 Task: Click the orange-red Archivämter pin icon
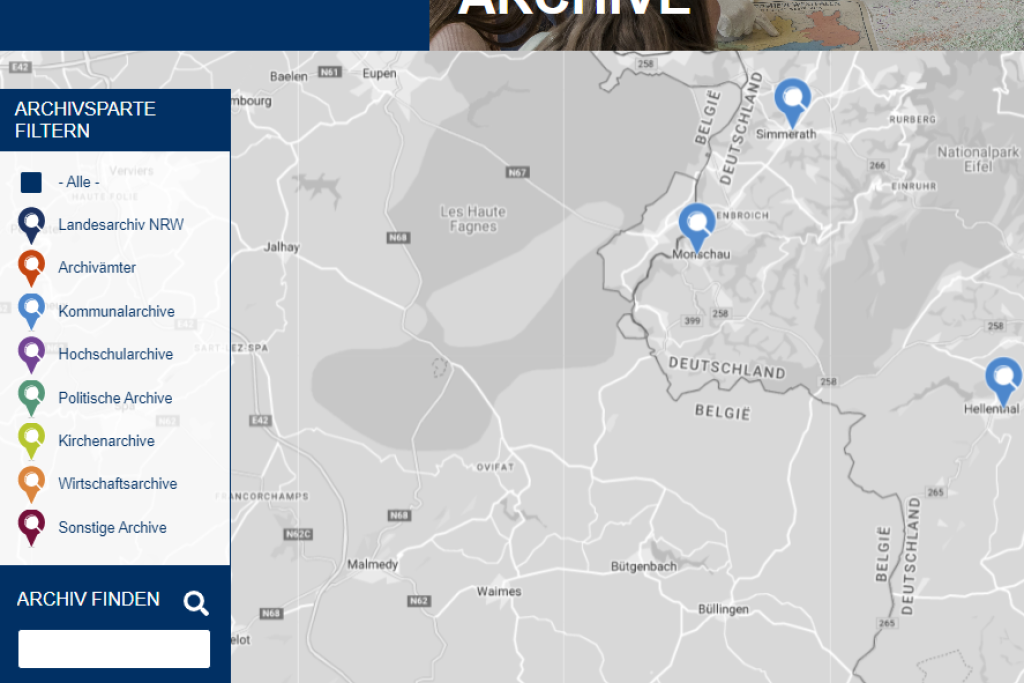(31, 268)
